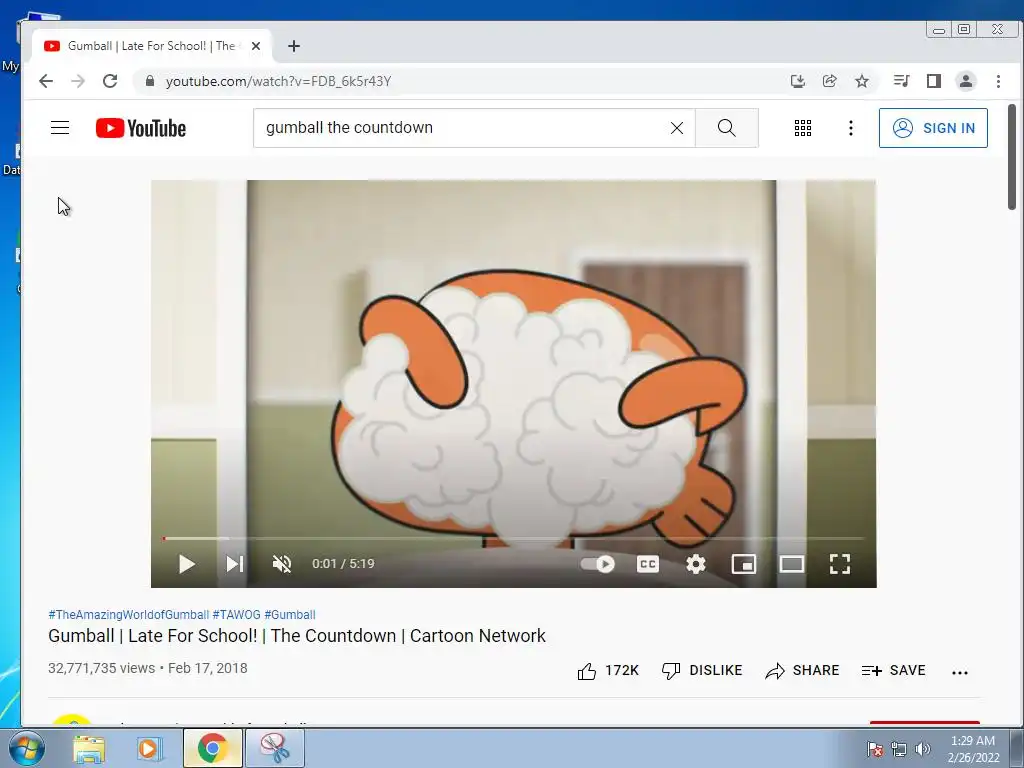Screen dimensions: 1024x768
Task: Share this page from address bar
Action: 829,81
